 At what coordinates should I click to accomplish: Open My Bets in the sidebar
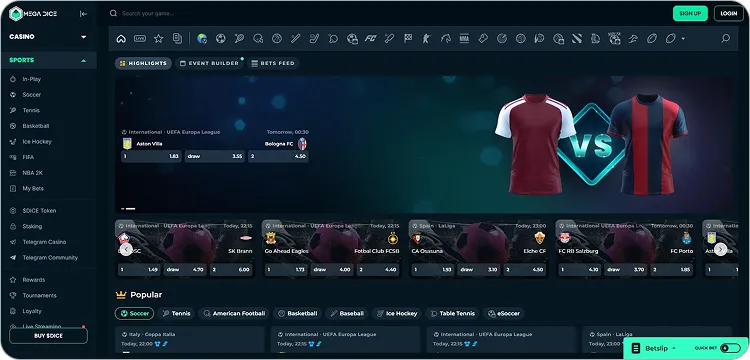tap(33, 189)
